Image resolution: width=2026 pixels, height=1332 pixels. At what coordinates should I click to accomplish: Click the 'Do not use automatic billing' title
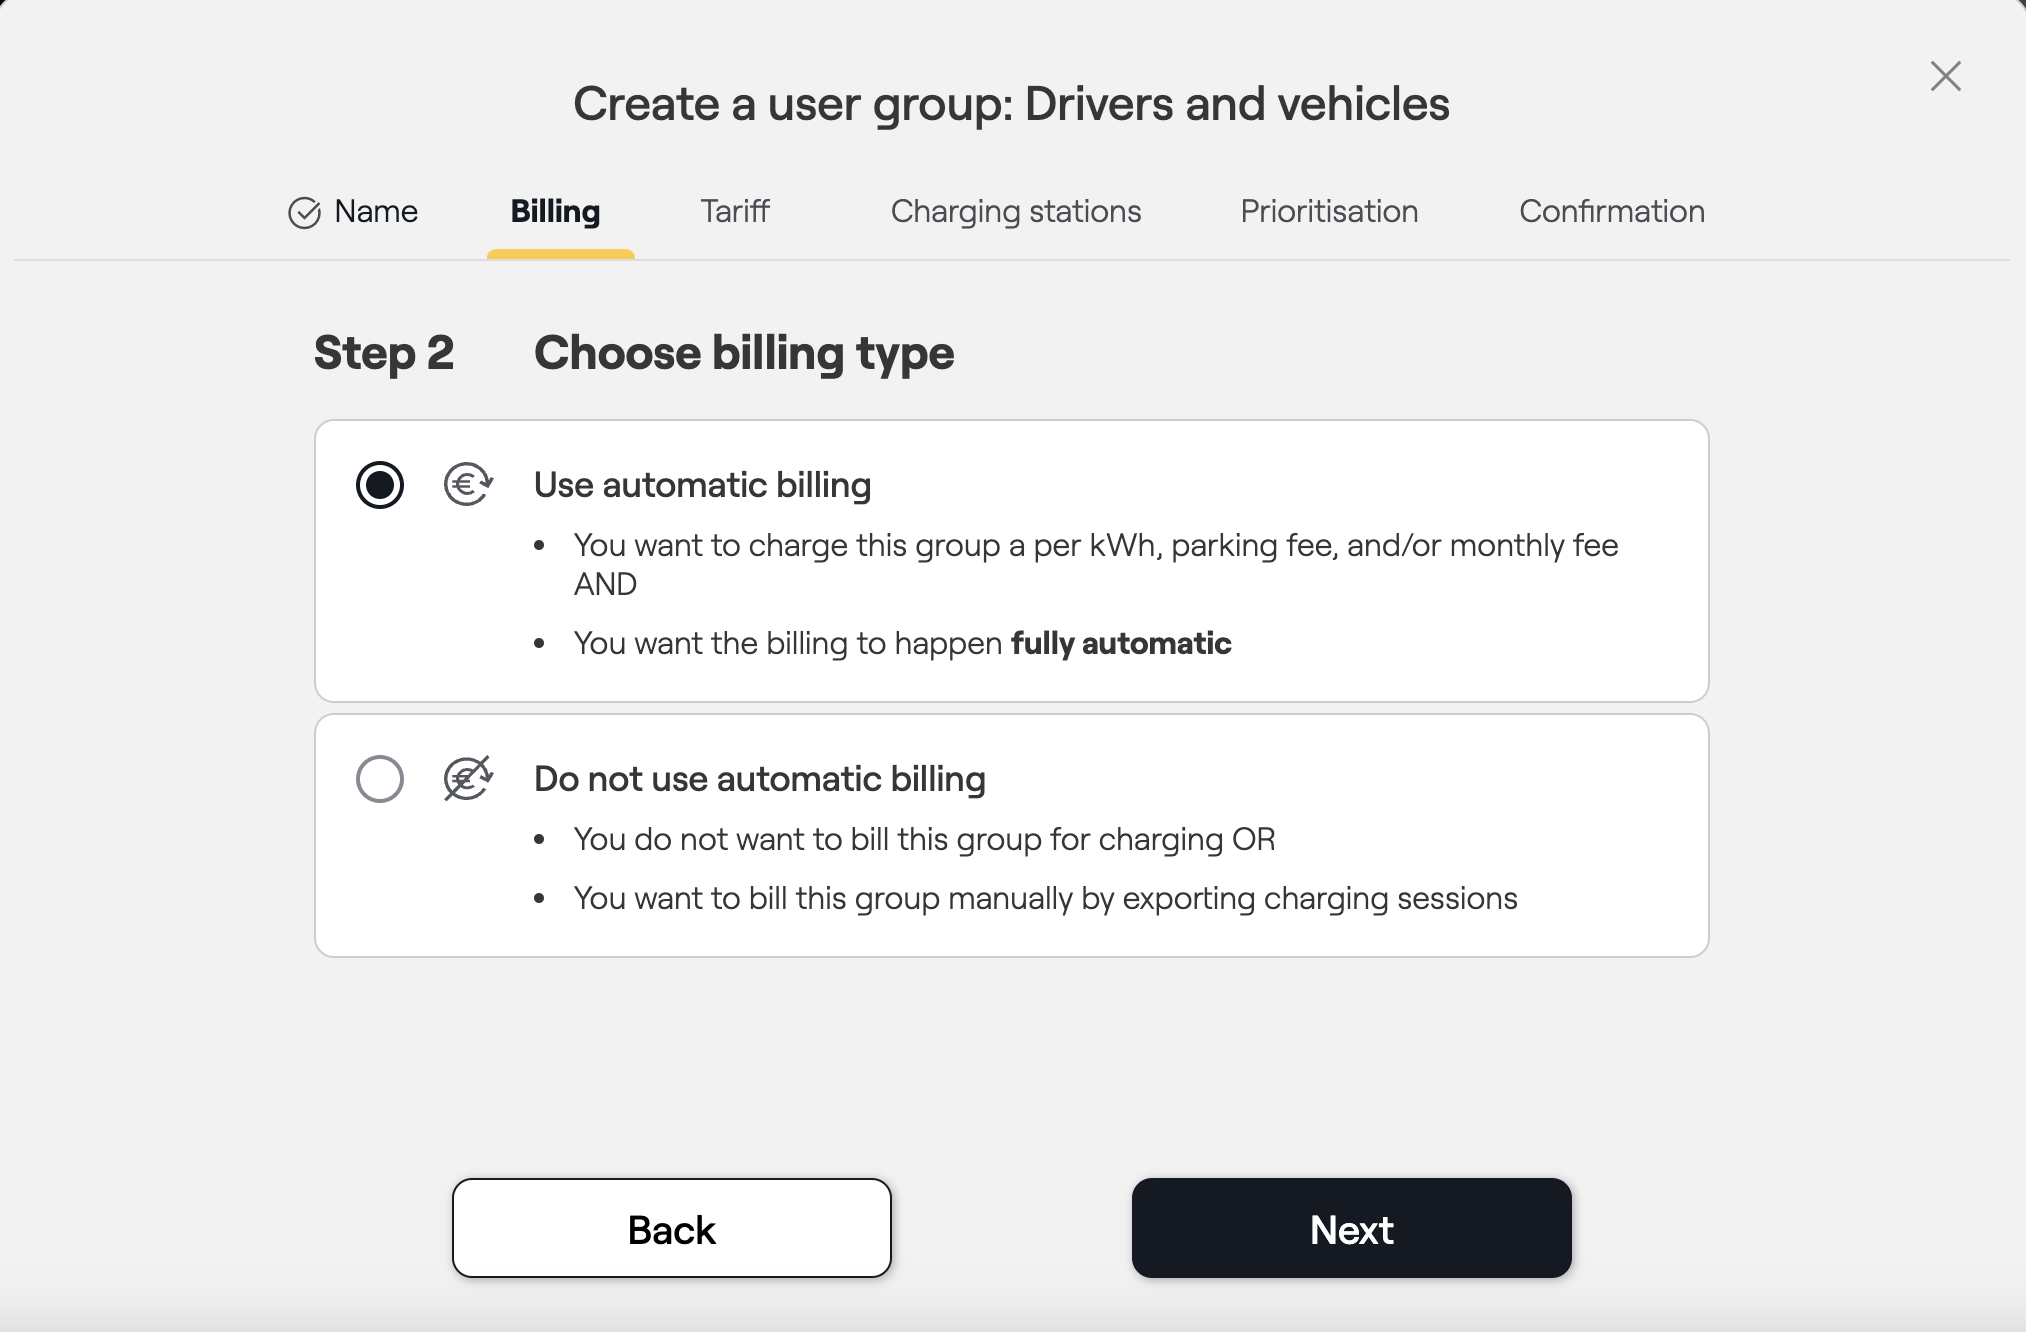[x=759, y=779]
